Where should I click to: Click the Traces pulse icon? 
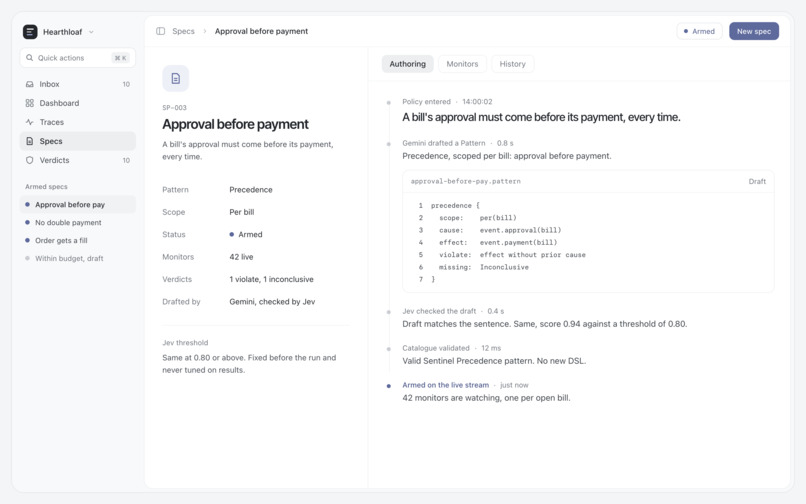30,122
